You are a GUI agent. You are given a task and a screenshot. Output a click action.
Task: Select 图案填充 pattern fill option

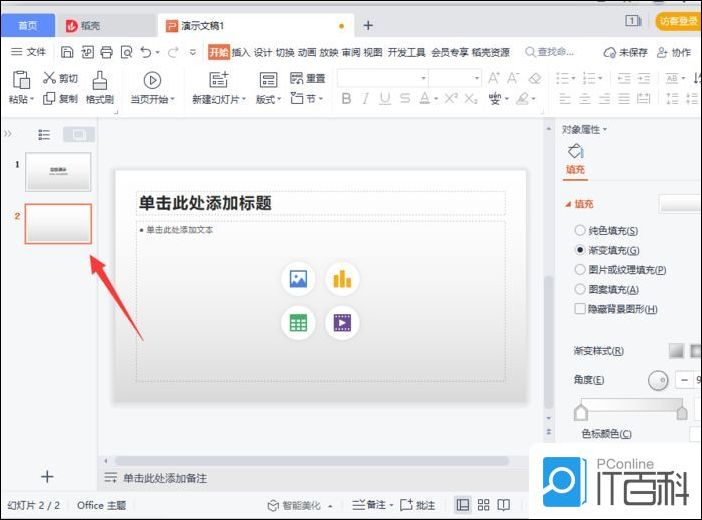580,289
